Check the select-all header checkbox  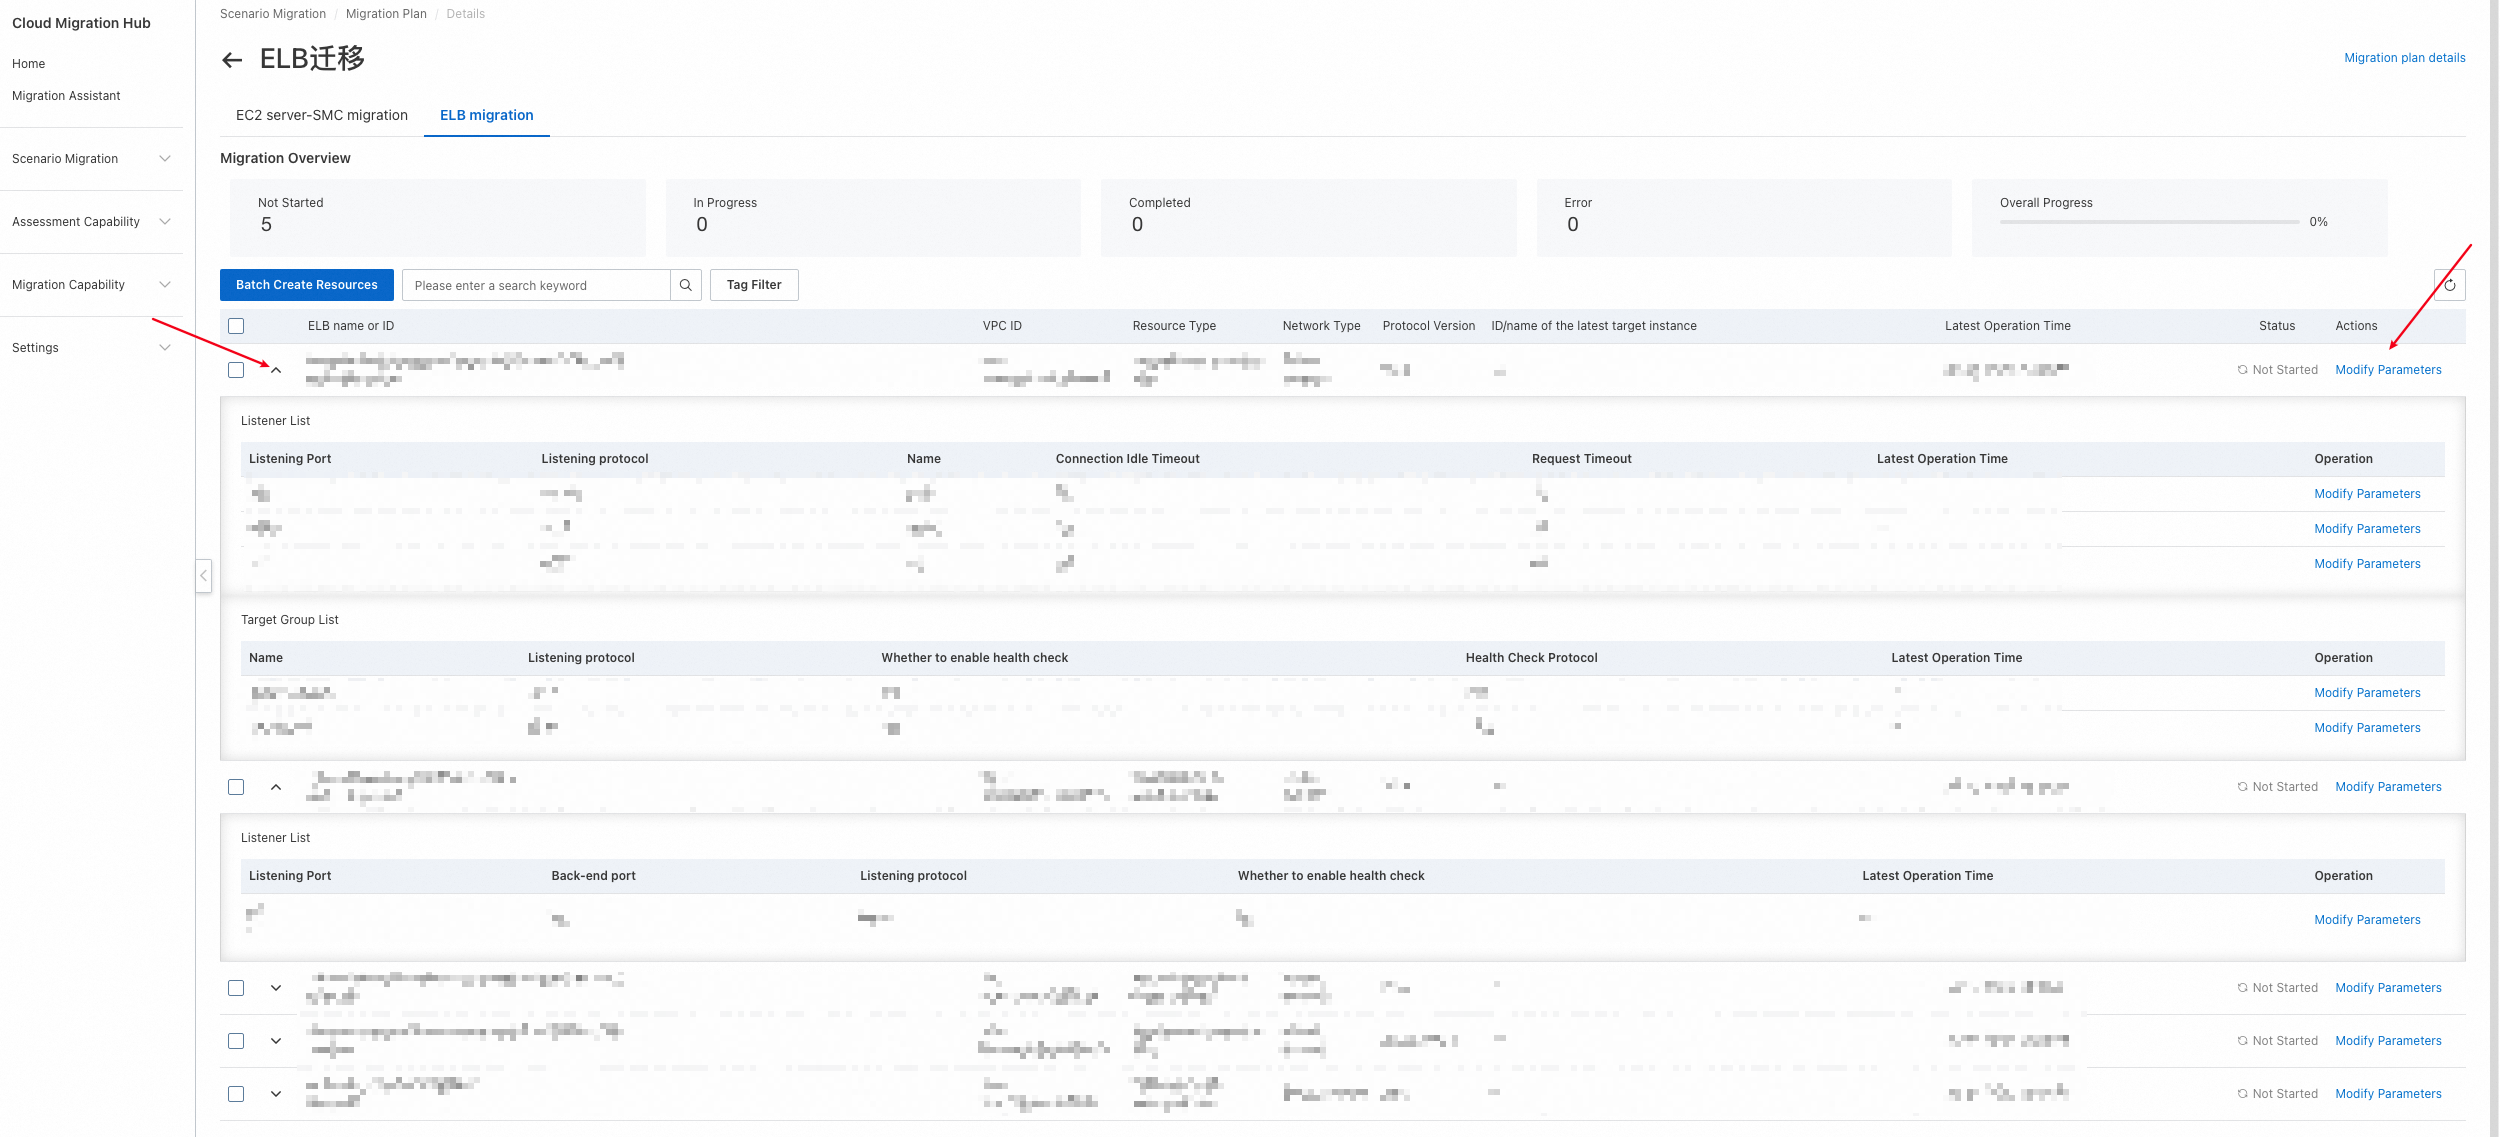236,326
